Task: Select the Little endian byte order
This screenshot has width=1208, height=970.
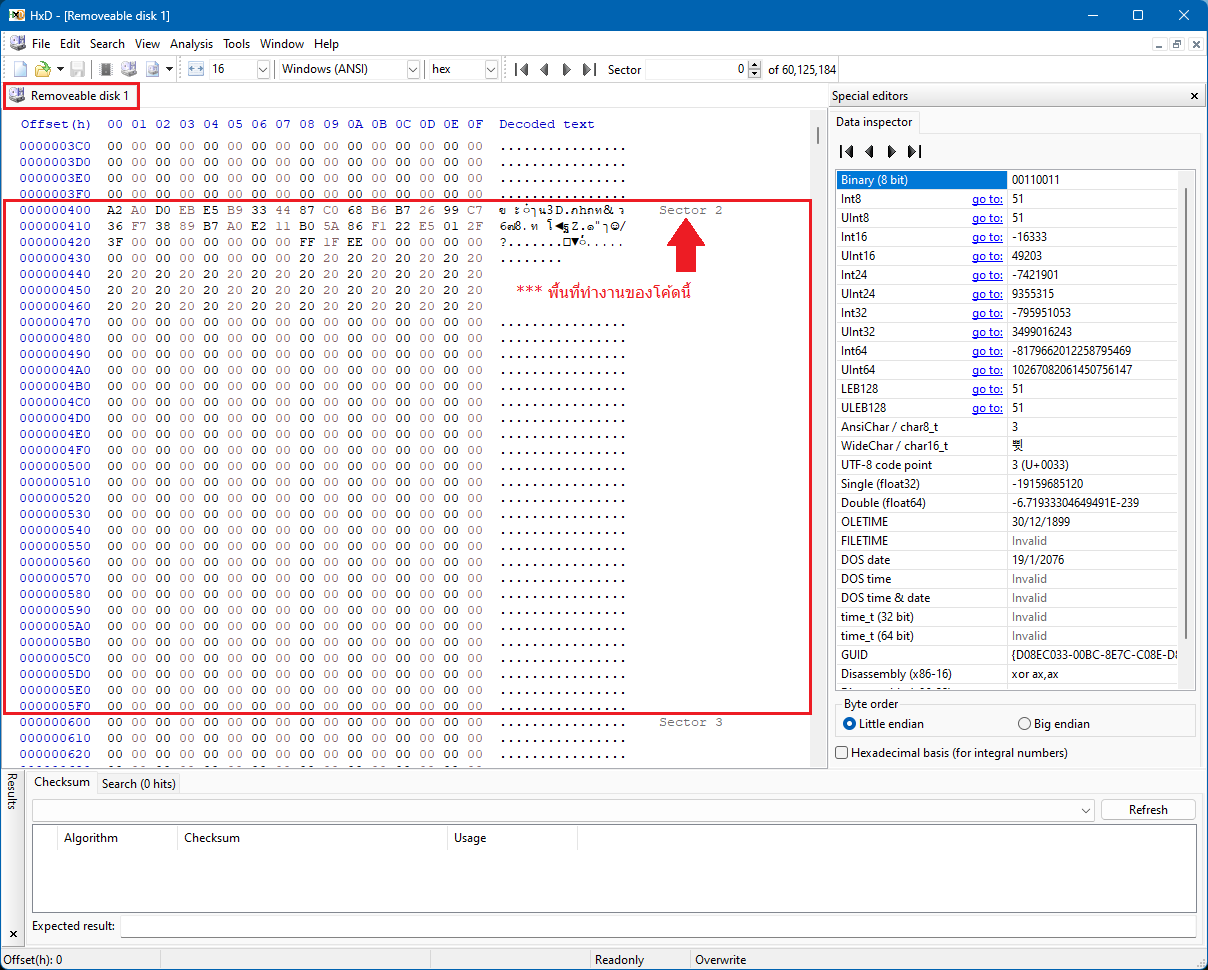Action: click(884, 724)
